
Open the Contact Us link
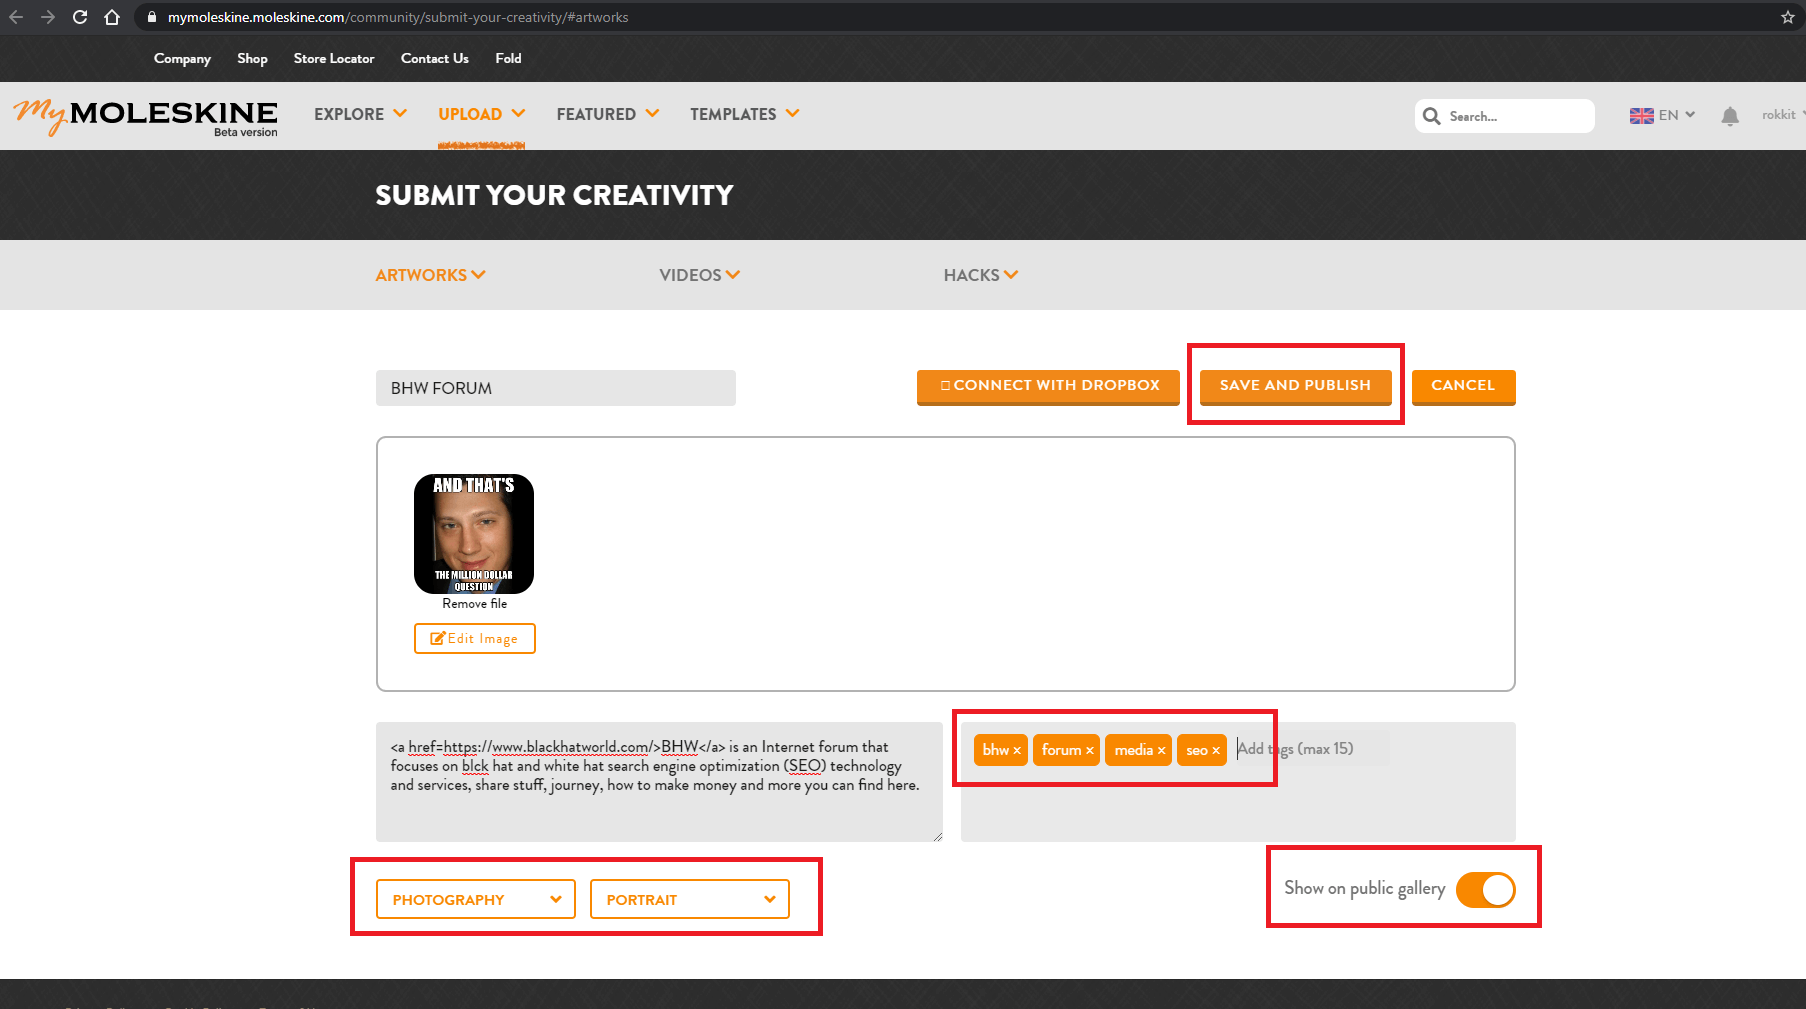pyautogui.click(x=435, y=58)
